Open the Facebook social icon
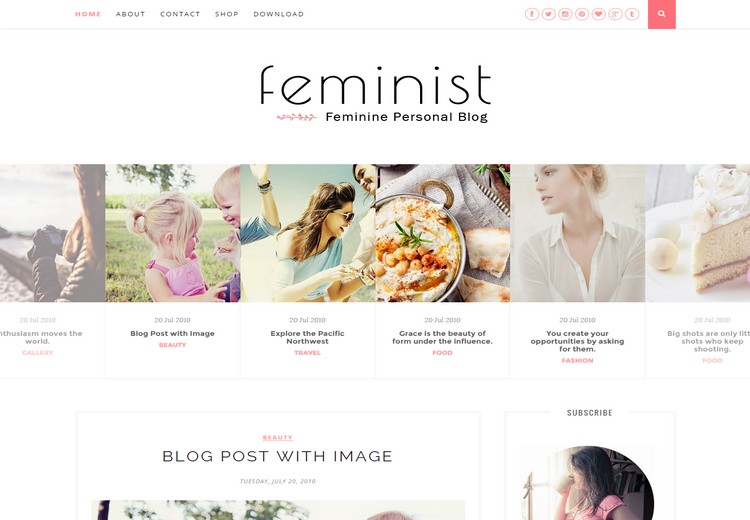The width and height of the screenshot is (750, 520). [x=531, y=14]
